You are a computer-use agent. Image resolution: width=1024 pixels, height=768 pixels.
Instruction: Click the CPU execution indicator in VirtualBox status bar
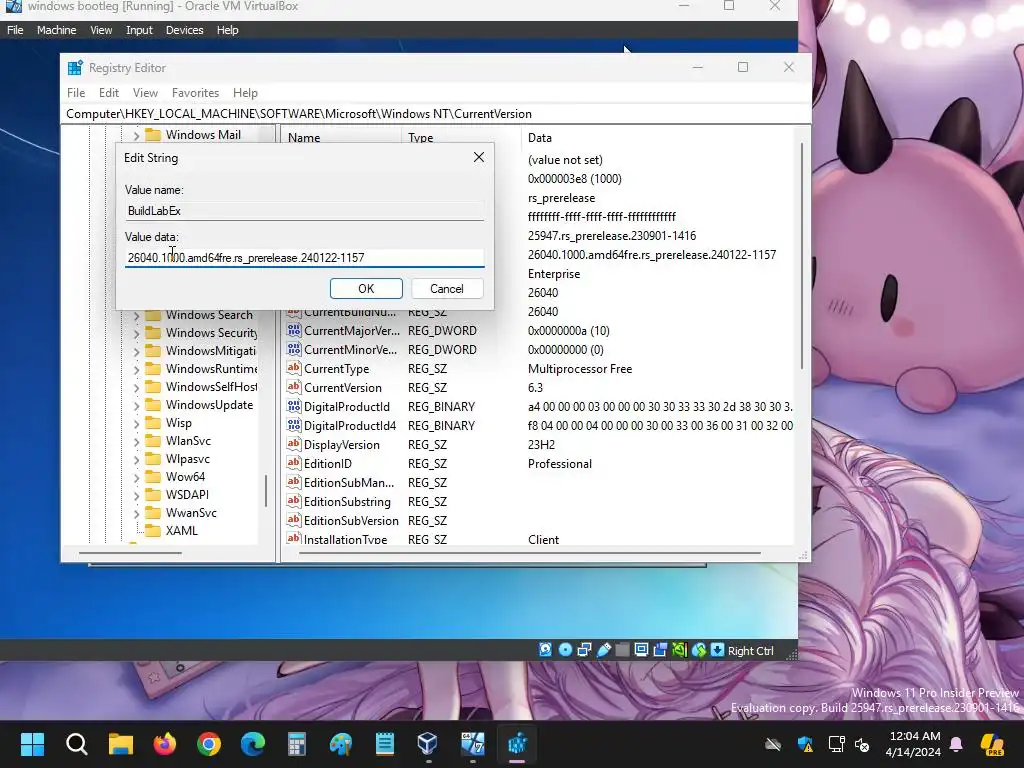(x=680, y=650)
